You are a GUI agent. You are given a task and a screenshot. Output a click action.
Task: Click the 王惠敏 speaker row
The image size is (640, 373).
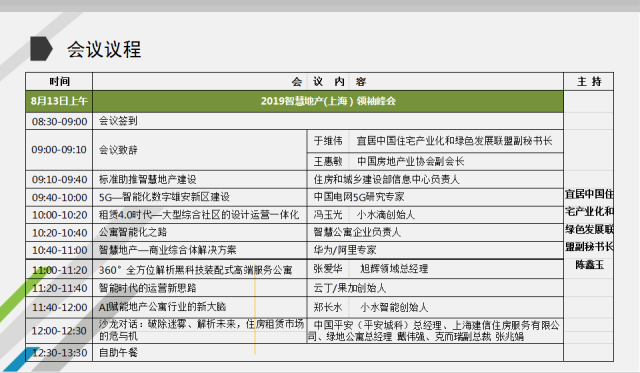[435, 162]
